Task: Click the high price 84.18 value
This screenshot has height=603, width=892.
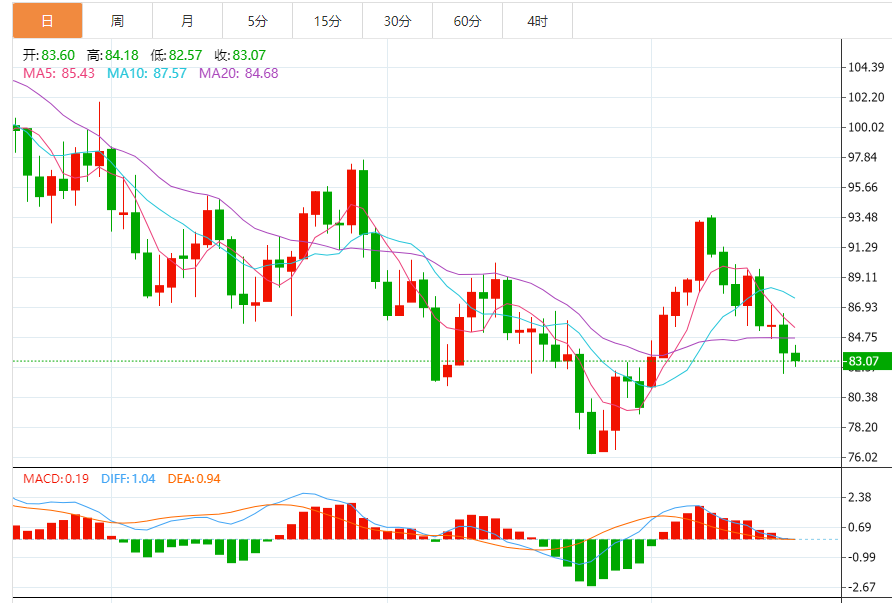Action: [x=122, y=55]
